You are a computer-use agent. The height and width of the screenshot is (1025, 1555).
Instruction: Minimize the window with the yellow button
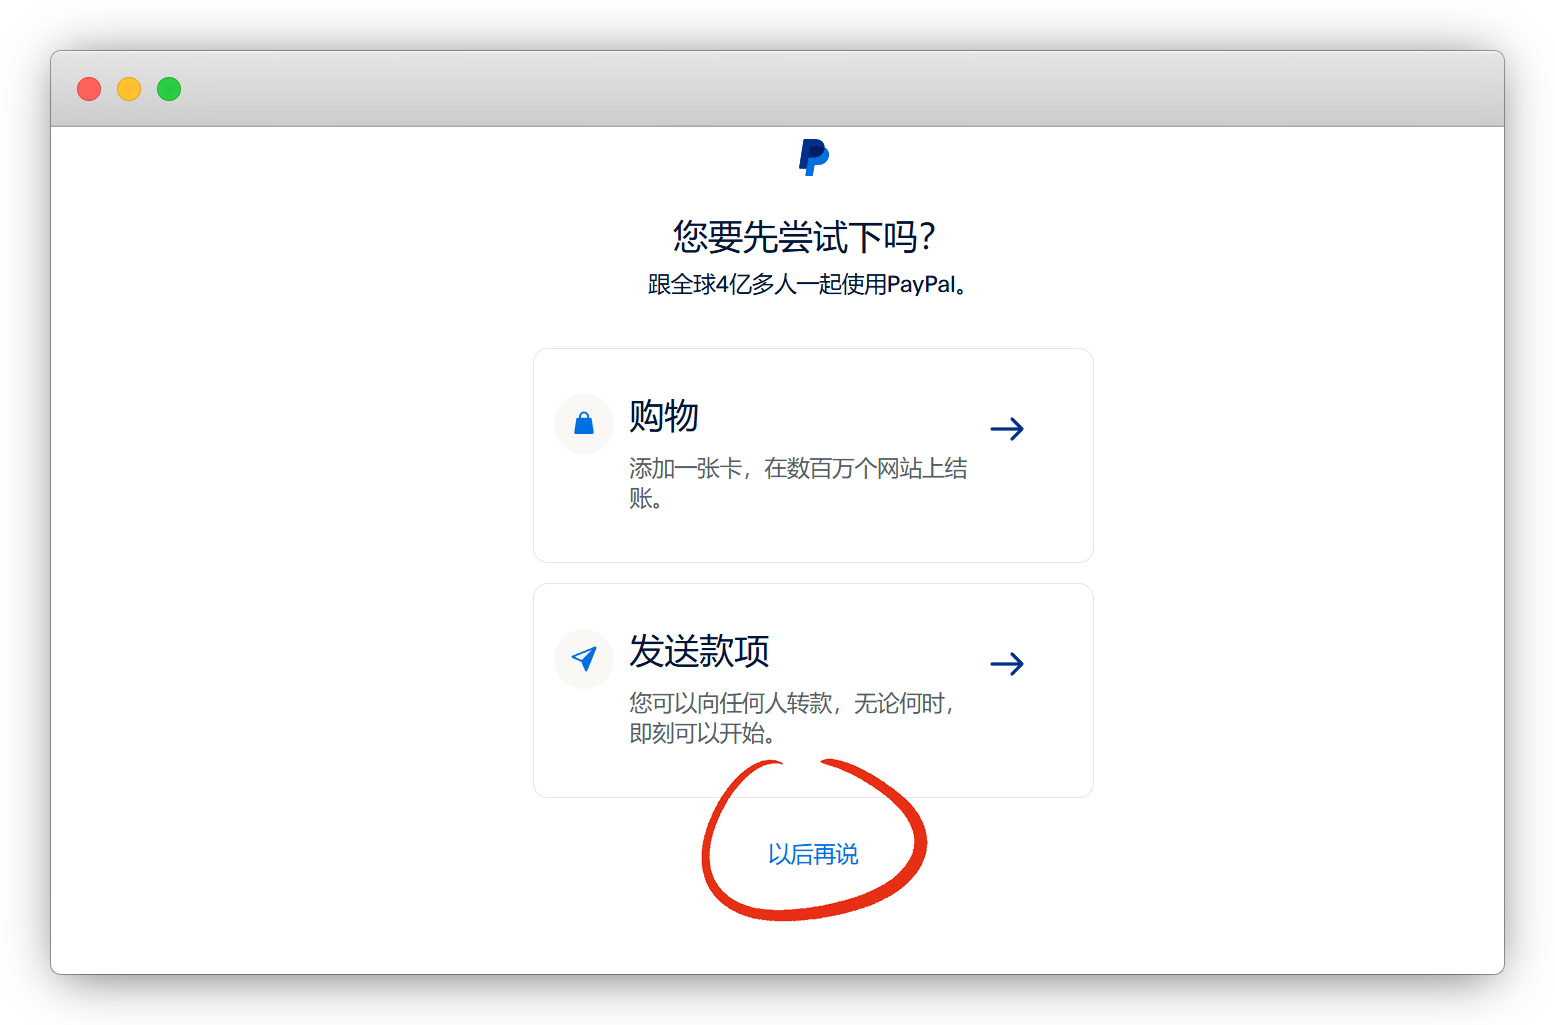coord(129,89)
